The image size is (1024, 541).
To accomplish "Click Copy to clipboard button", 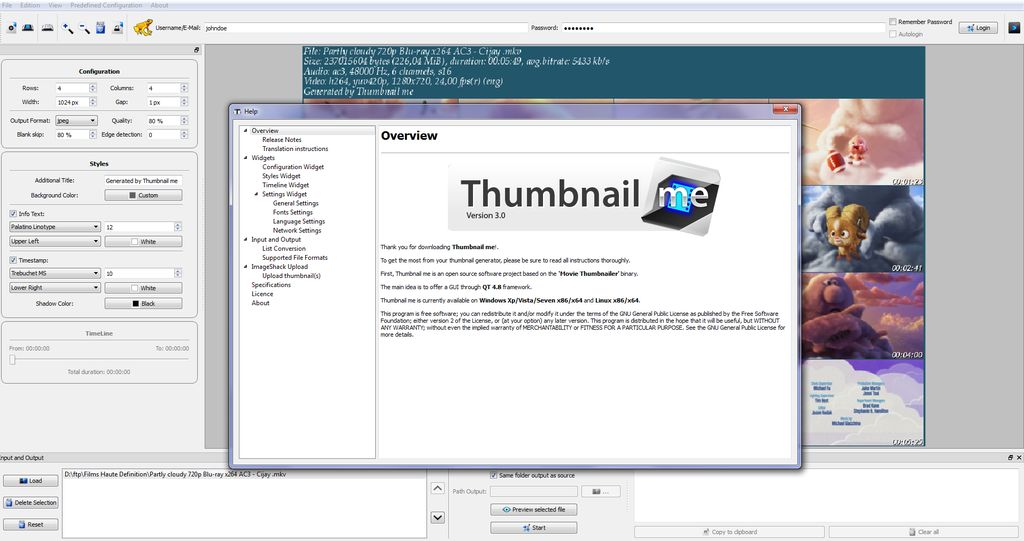I will 729,532.
